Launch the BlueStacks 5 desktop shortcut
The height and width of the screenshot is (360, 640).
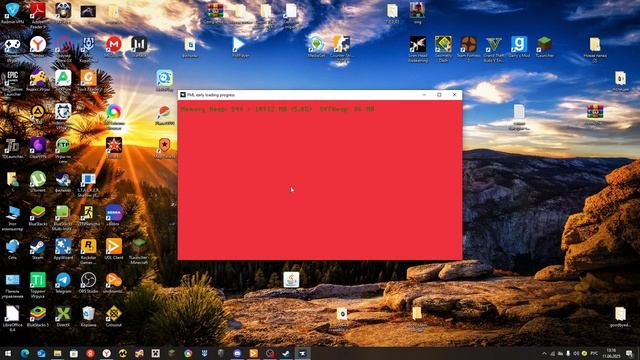coord(38,316)
